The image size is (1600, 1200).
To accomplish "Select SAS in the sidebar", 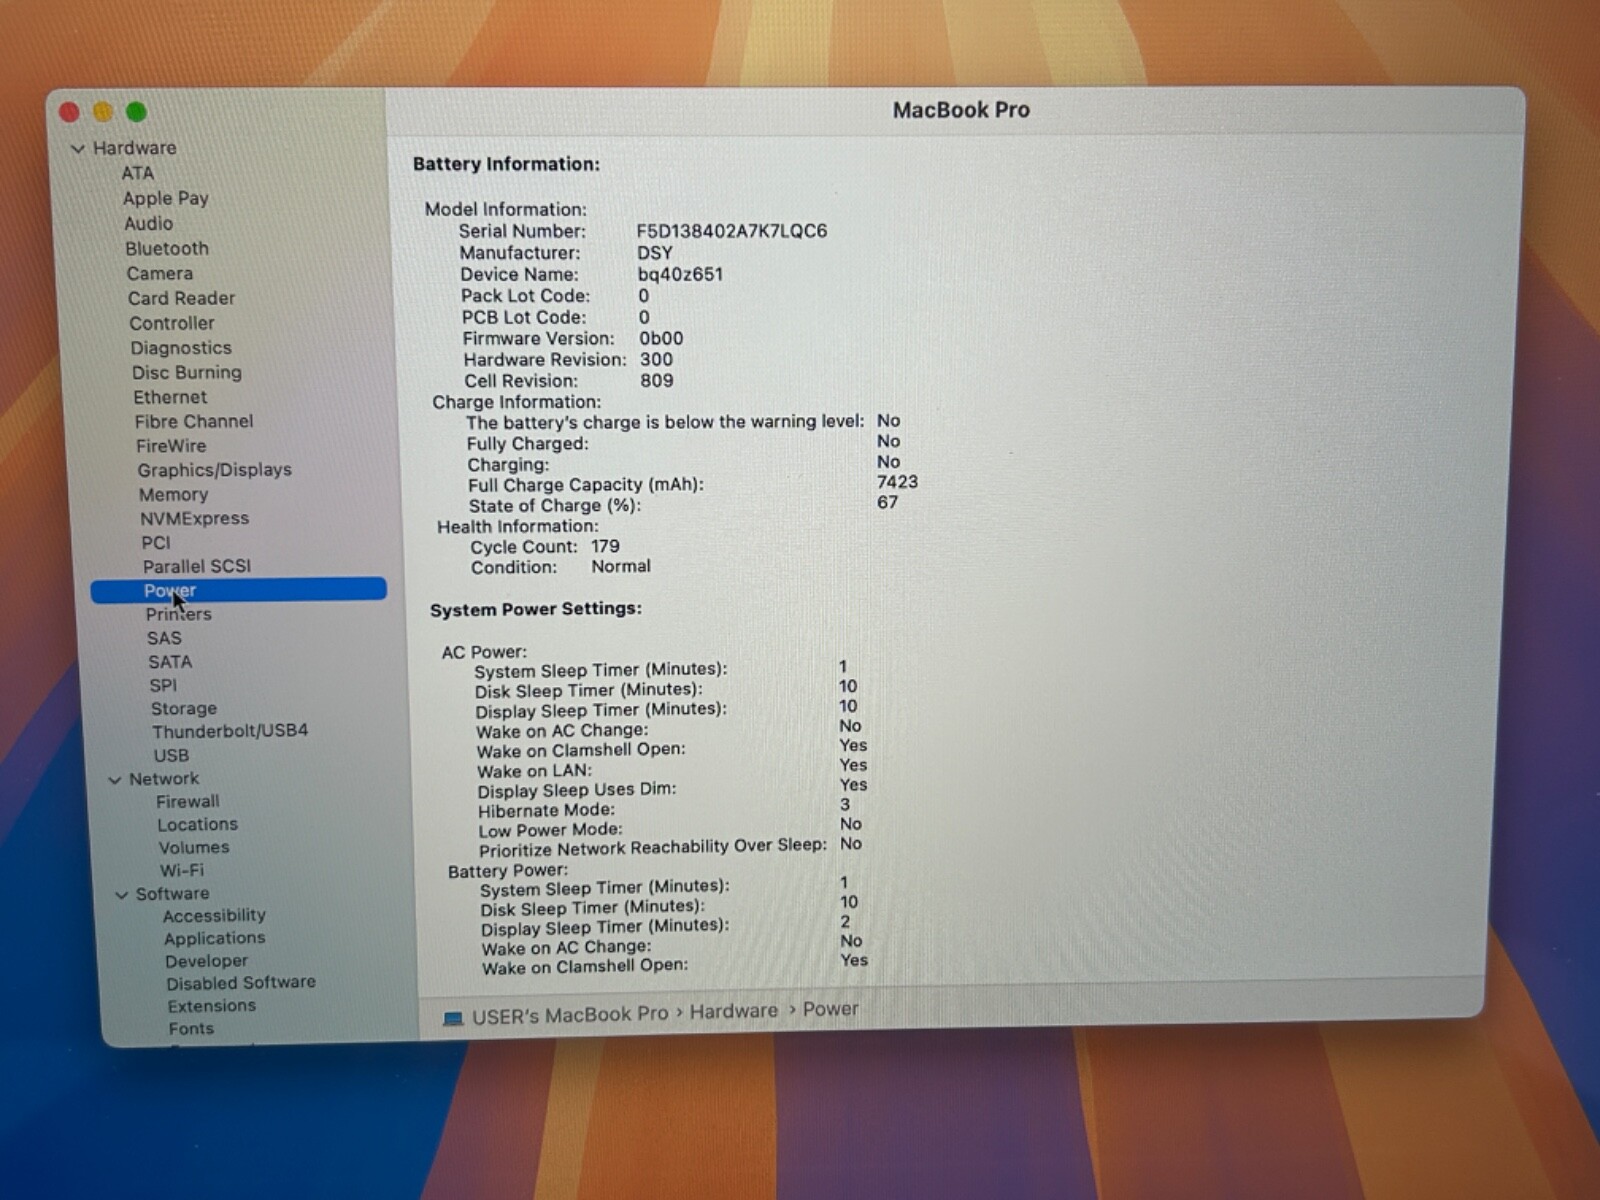I will 165,638.
